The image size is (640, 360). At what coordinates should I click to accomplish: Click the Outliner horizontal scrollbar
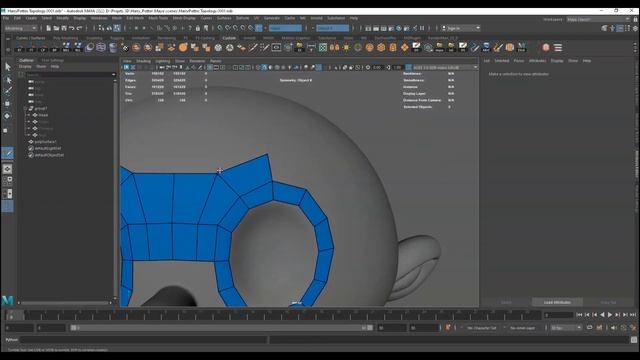tap(64, 303)
